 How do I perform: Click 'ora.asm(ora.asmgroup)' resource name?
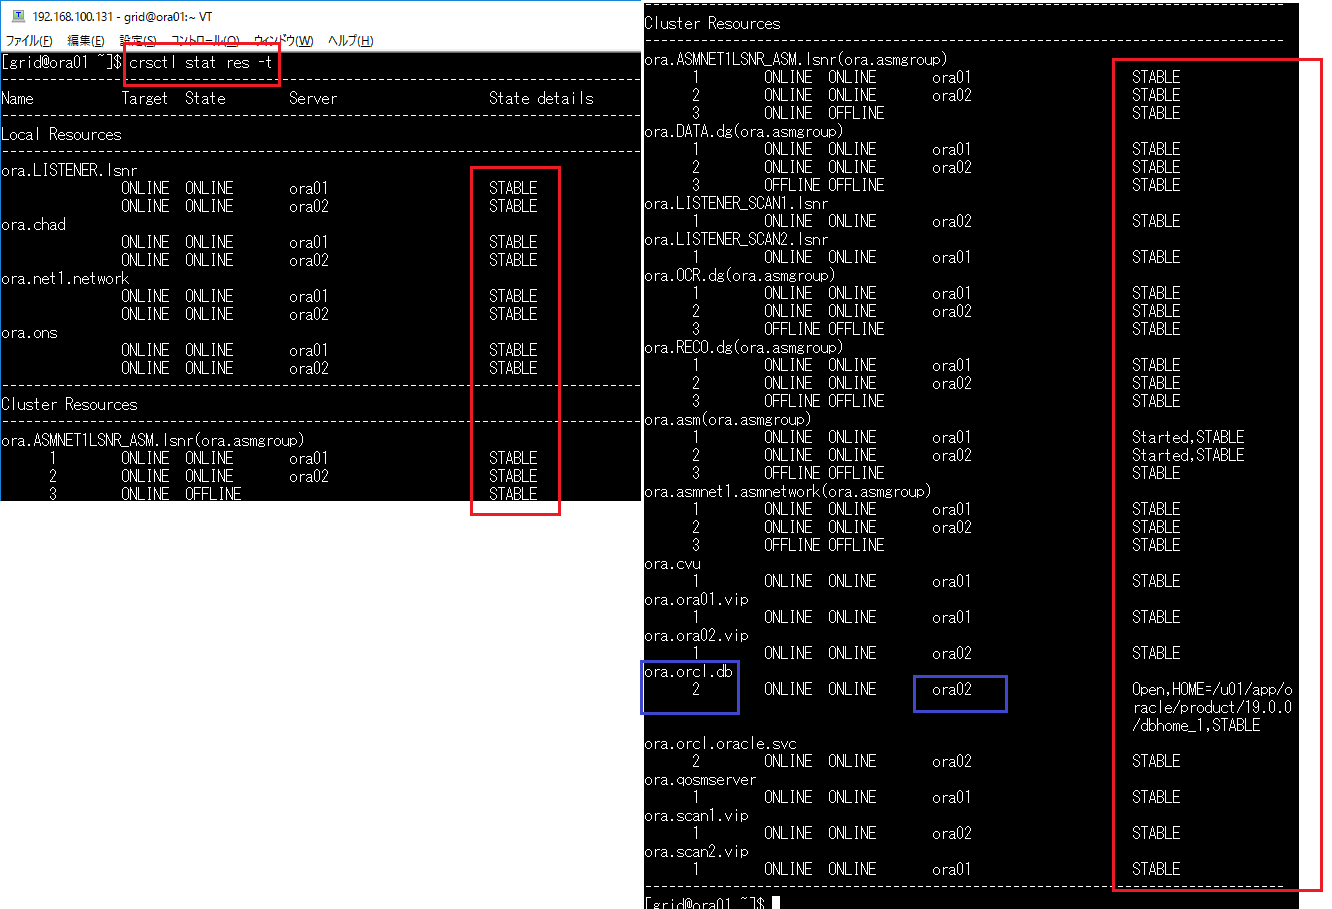(x=728, y=418)
